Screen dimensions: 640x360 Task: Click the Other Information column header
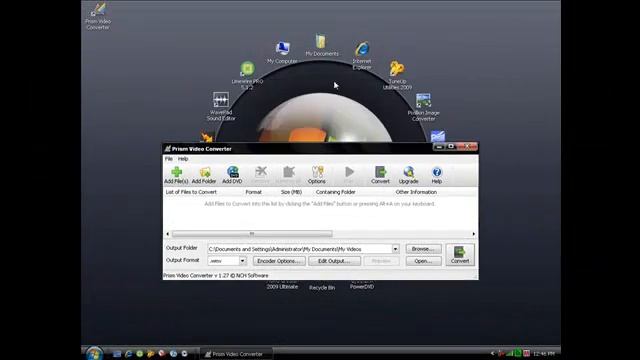click(x=416, y=192)
